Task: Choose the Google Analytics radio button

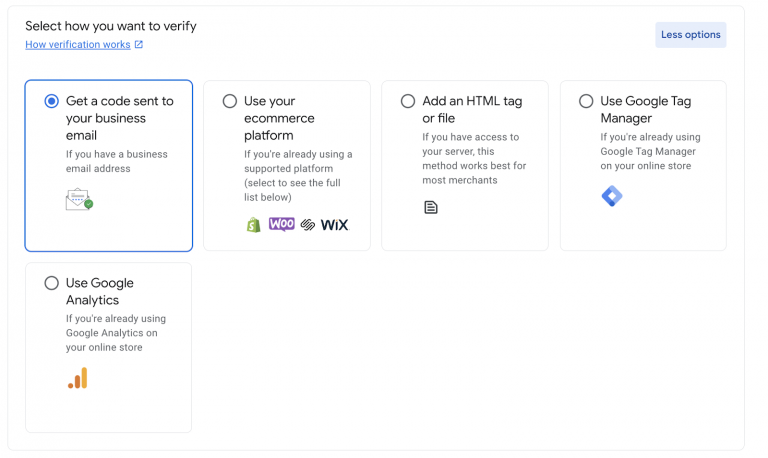Action: coord(52,283)
